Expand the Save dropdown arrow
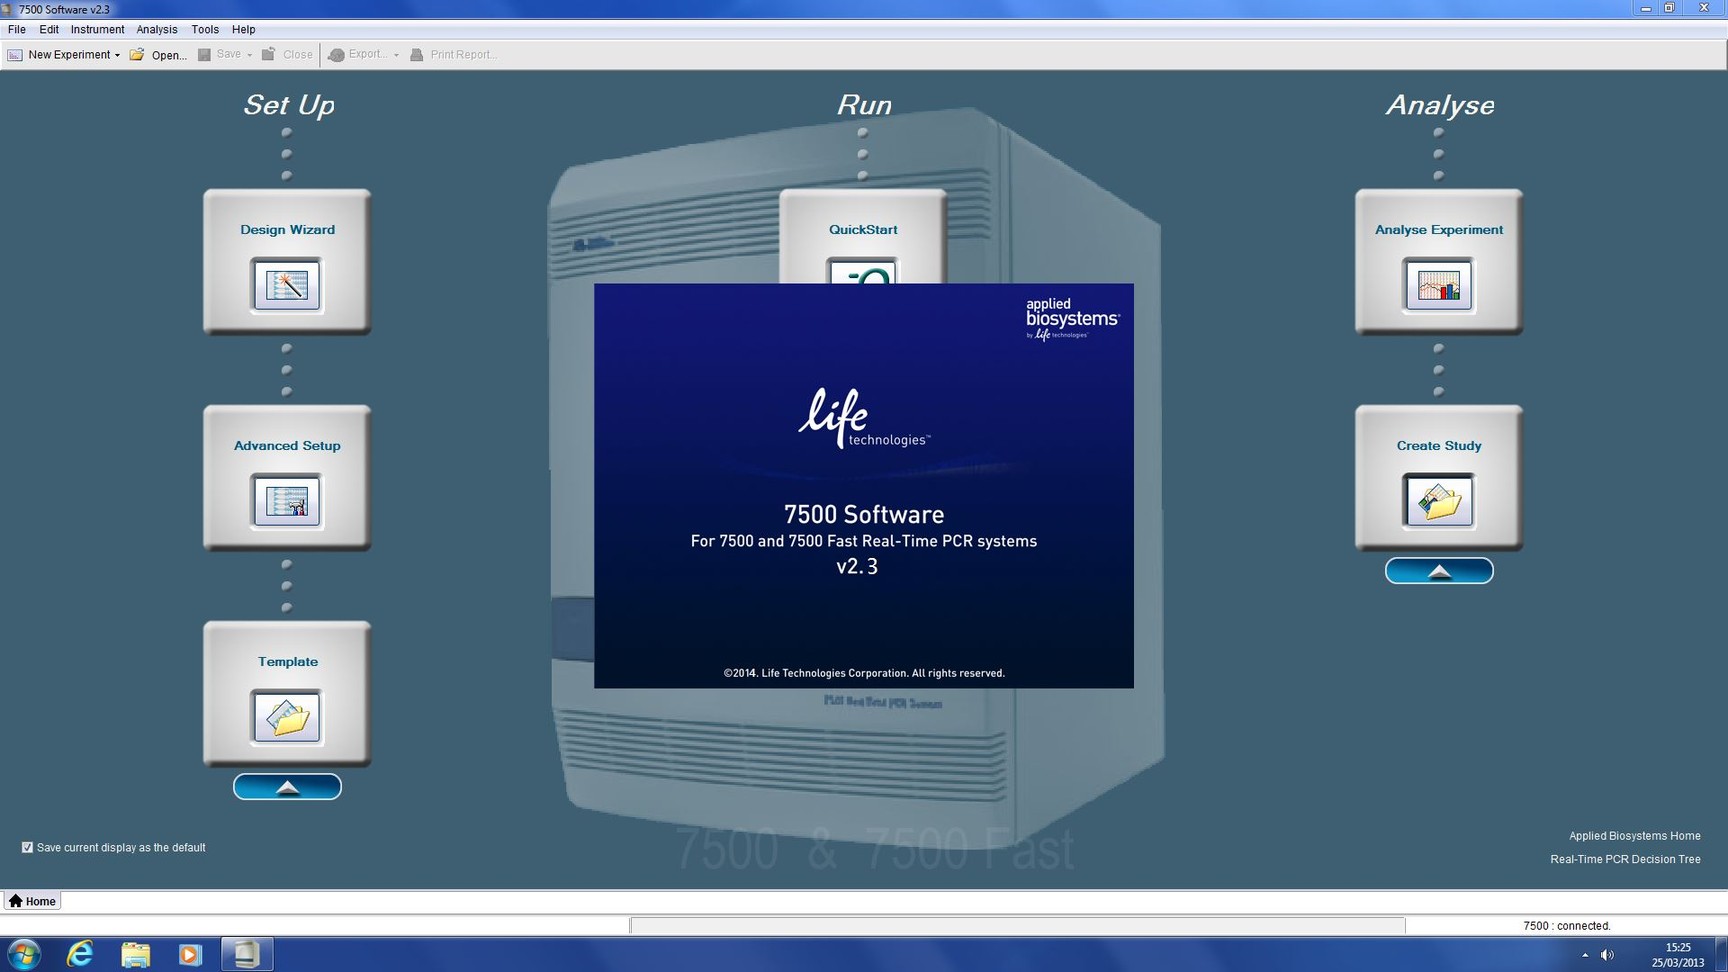Screen dimensions: 1728x972 point(249,55)
